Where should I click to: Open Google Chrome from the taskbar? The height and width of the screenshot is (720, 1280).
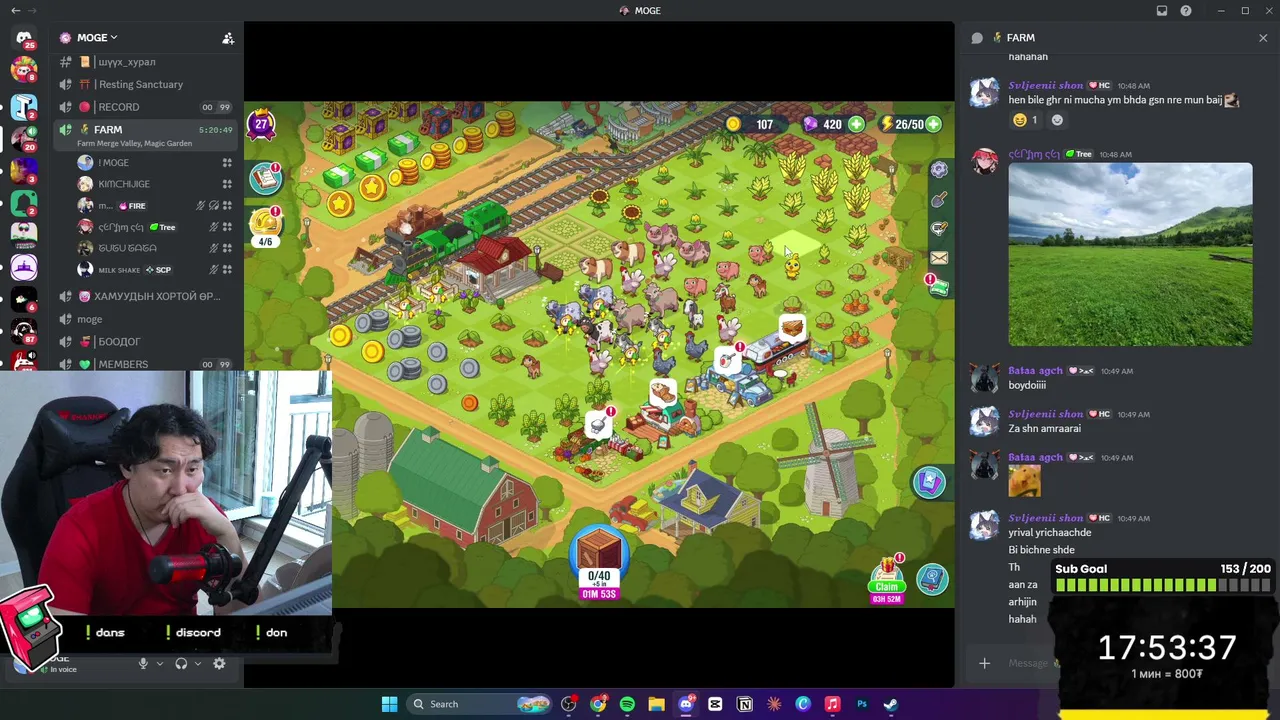click(598, 704)
